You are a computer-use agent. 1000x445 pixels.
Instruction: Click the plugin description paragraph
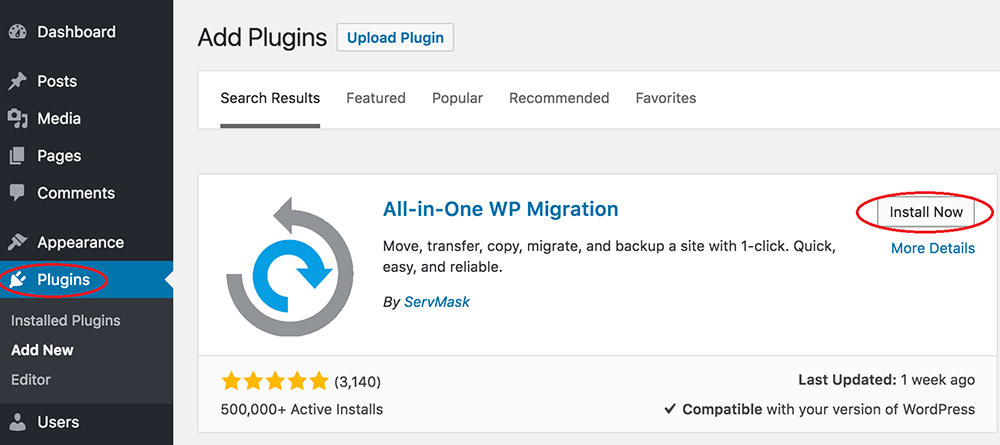click(609, 256)
